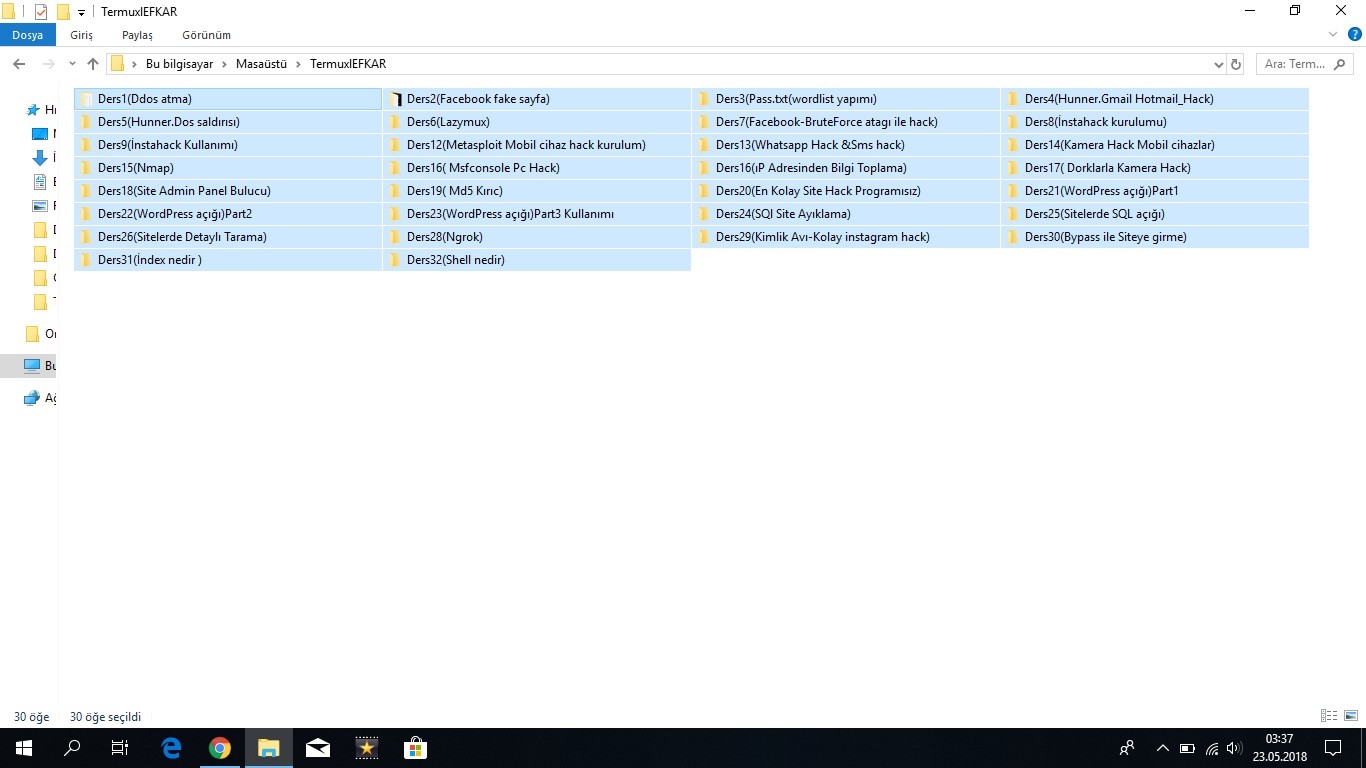Open Quick access star in navigation pane
This screenshot has width=1366, height=768.
click(40, 110)
